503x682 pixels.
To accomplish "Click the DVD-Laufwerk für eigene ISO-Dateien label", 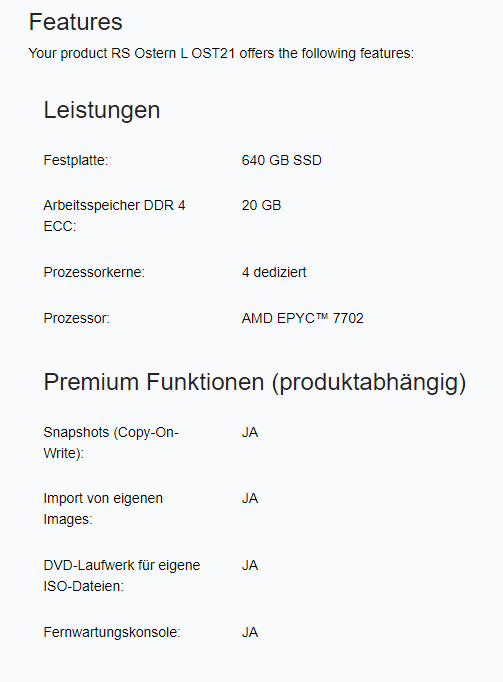I will (x=122, y=575).
